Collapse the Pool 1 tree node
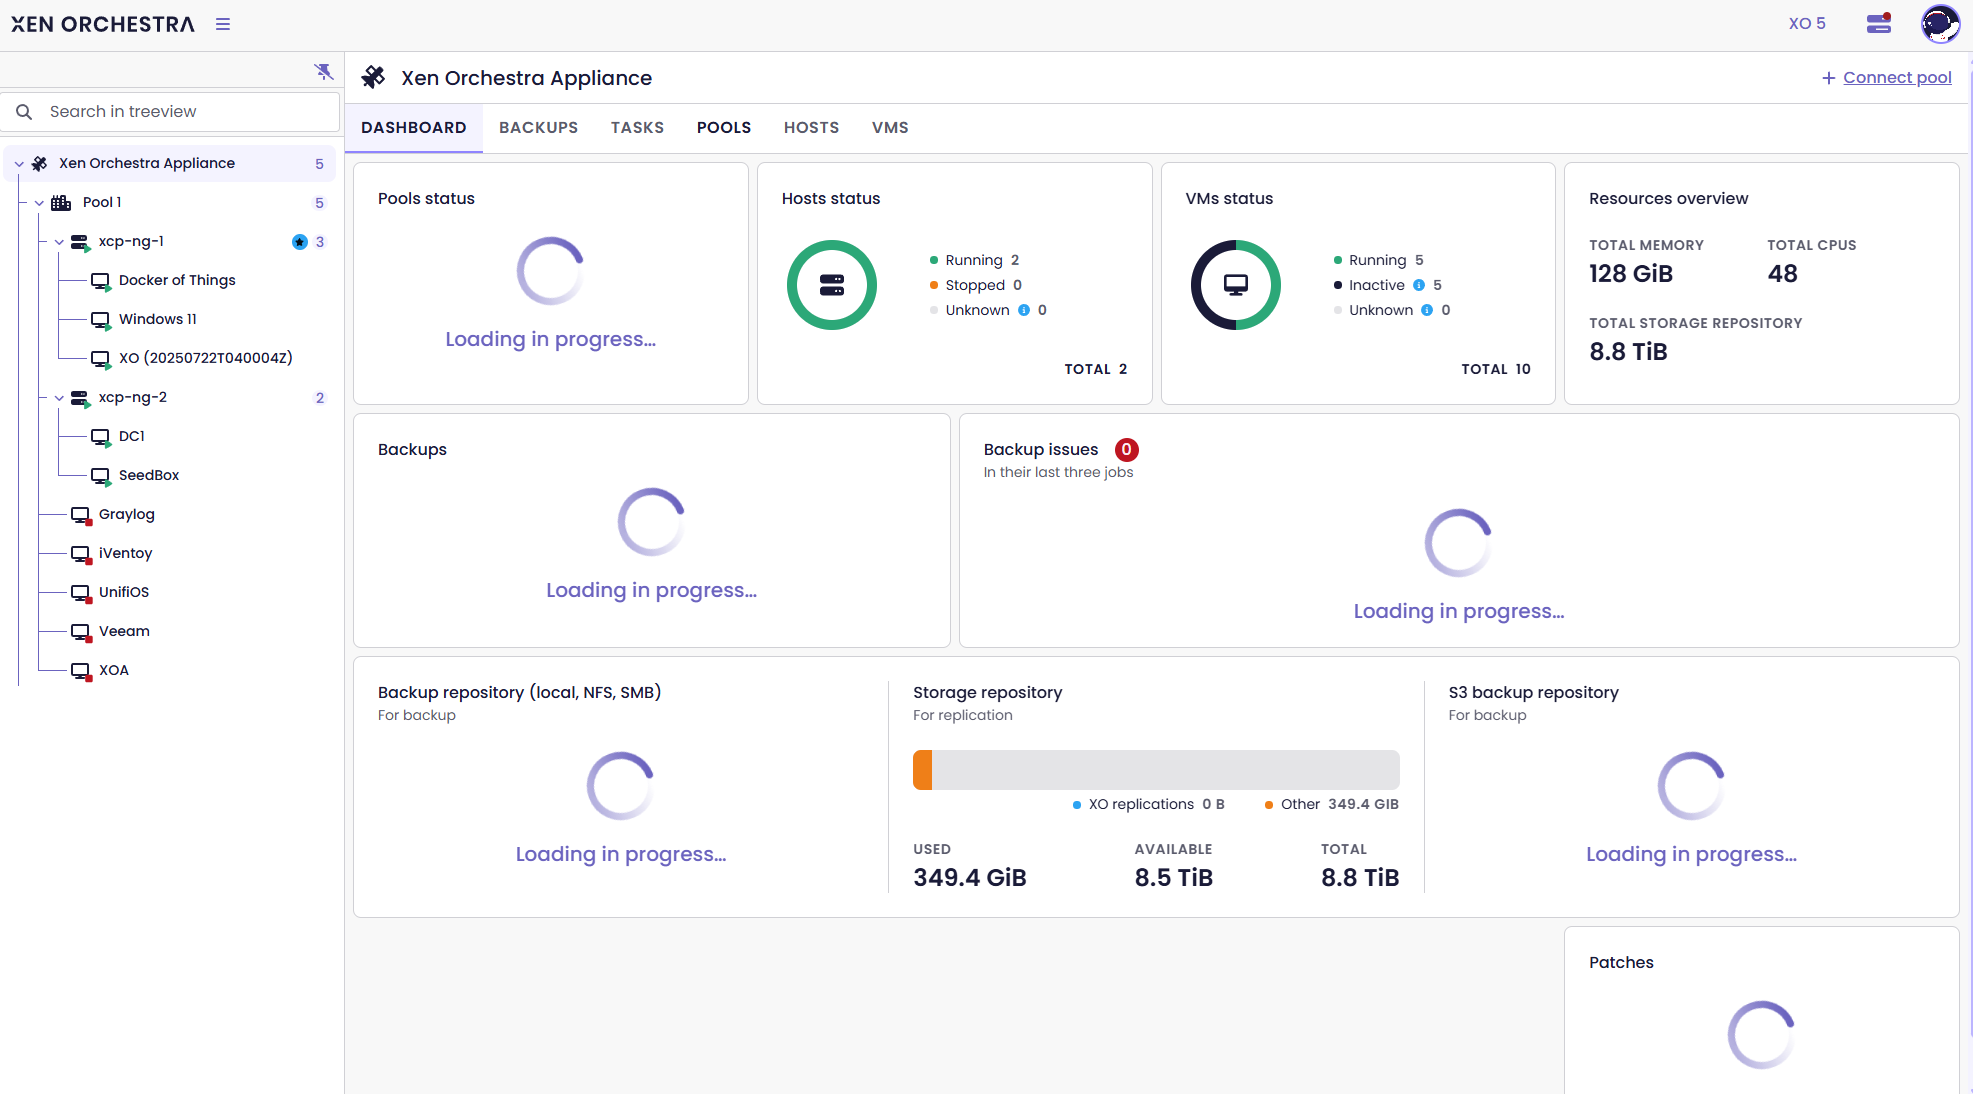This screenshot has height=1094, width=1973. 39,203
